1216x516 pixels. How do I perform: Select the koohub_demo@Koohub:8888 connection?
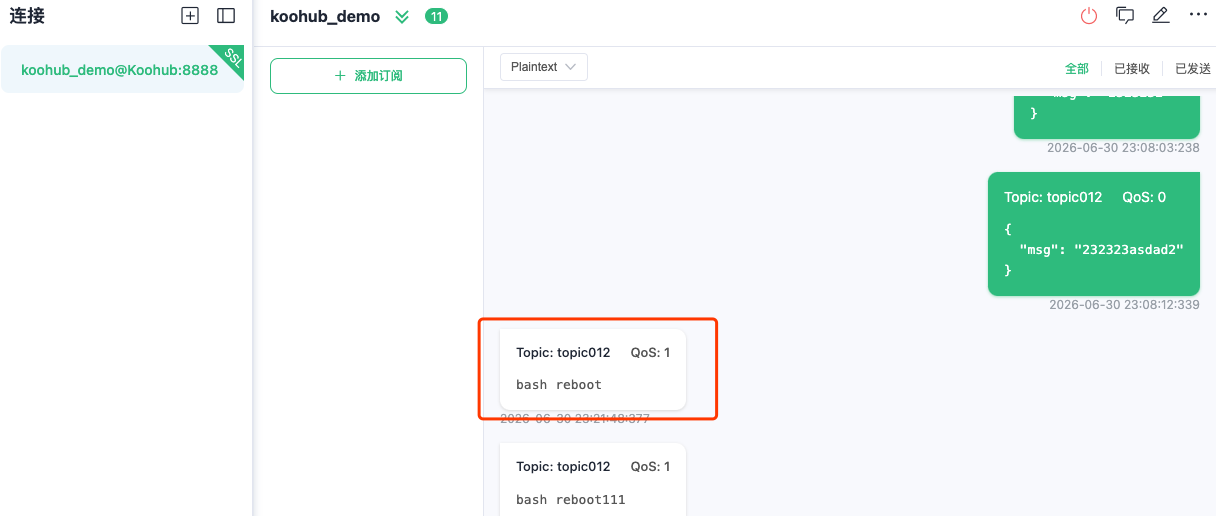tap(122, 69)
